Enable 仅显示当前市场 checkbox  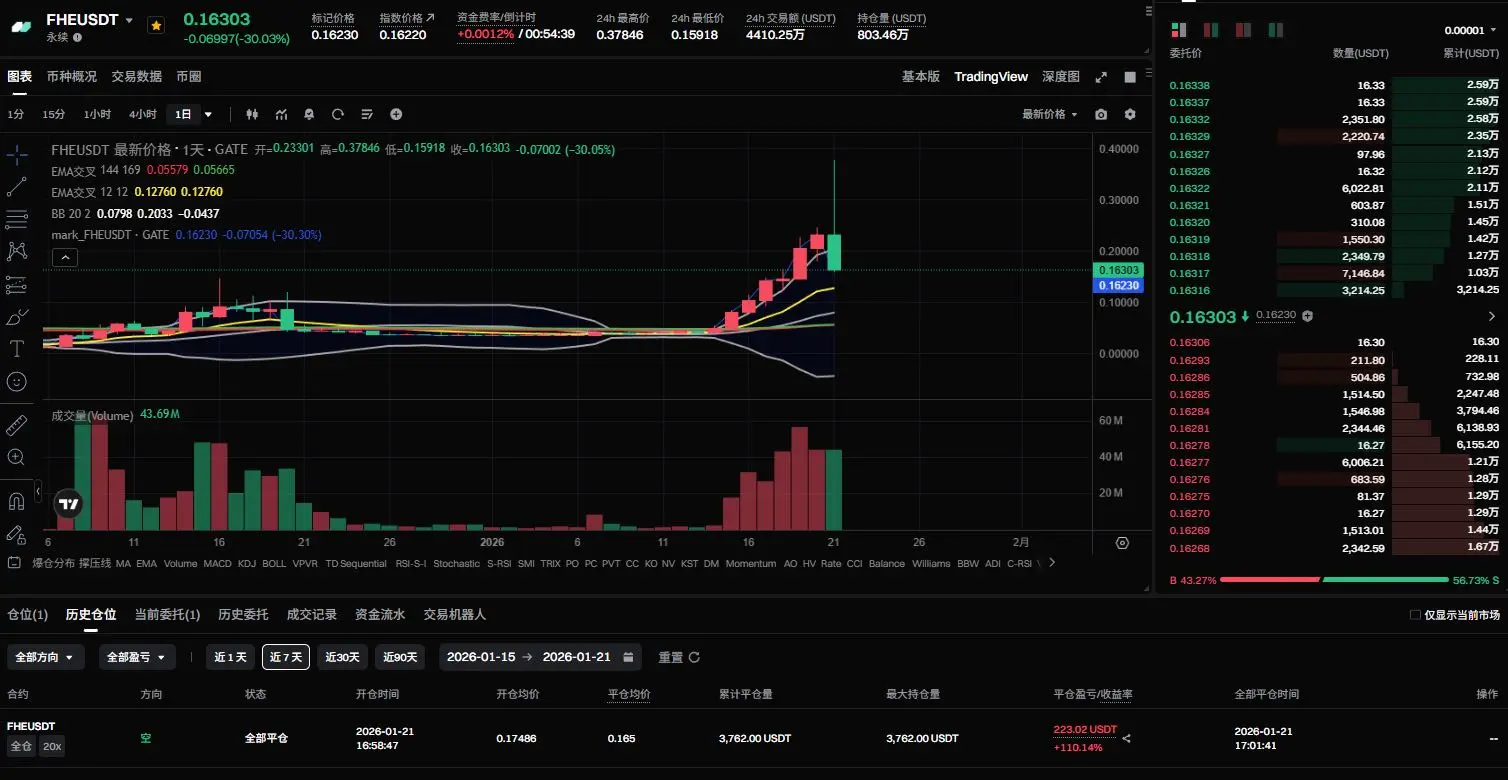(x=1415, y=615)
